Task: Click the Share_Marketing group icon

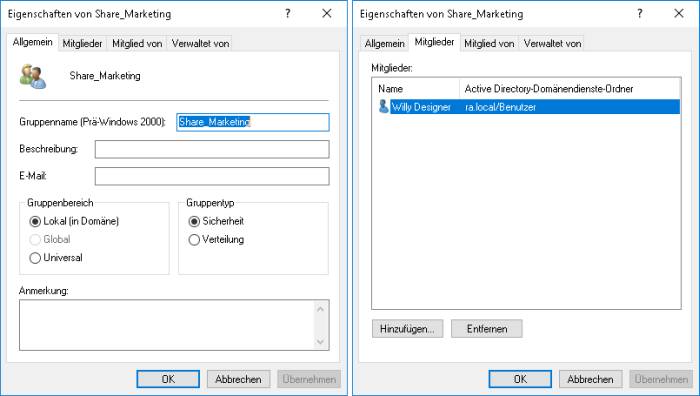Action: pyautogui.click(x=33, y=76)
